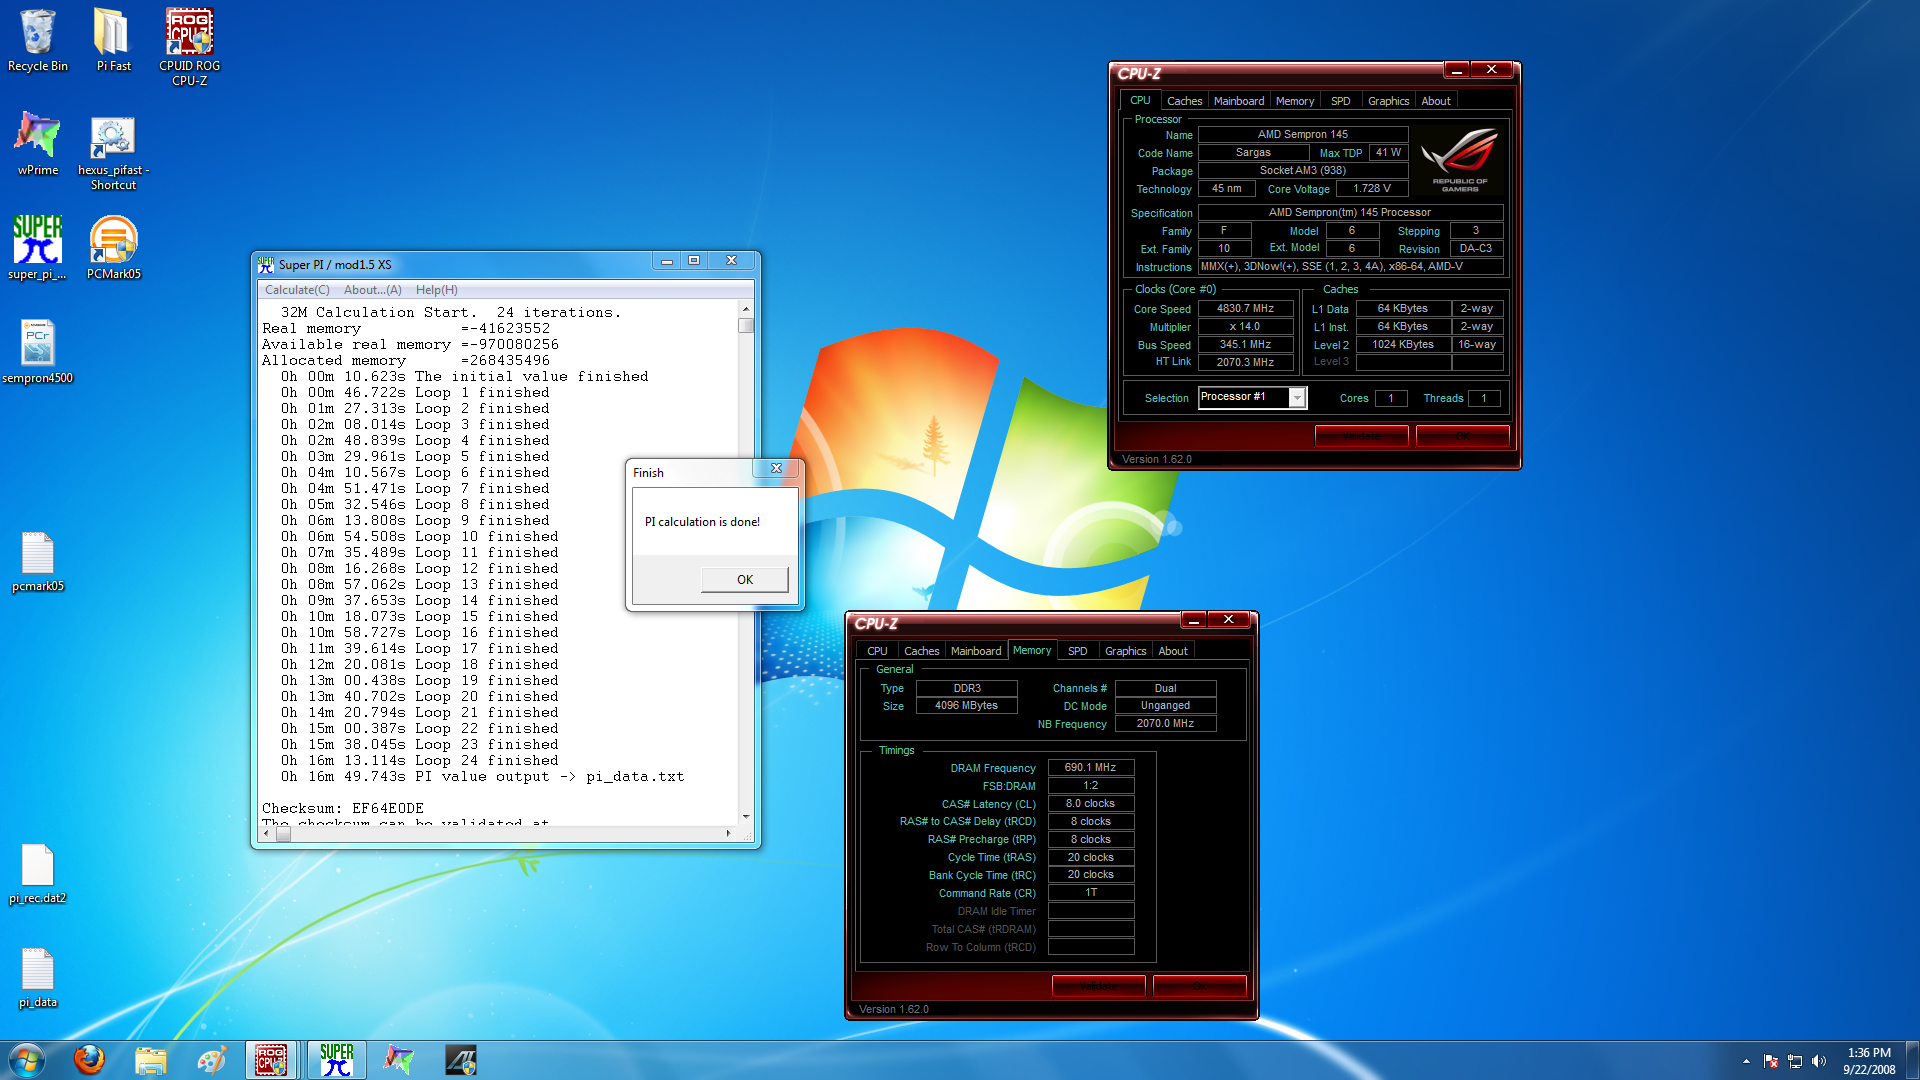Switch to About tab in bottom CPU-Z window
Image resolution: width=1920 pixels, height=1080 pixels.
(1173, 651)
